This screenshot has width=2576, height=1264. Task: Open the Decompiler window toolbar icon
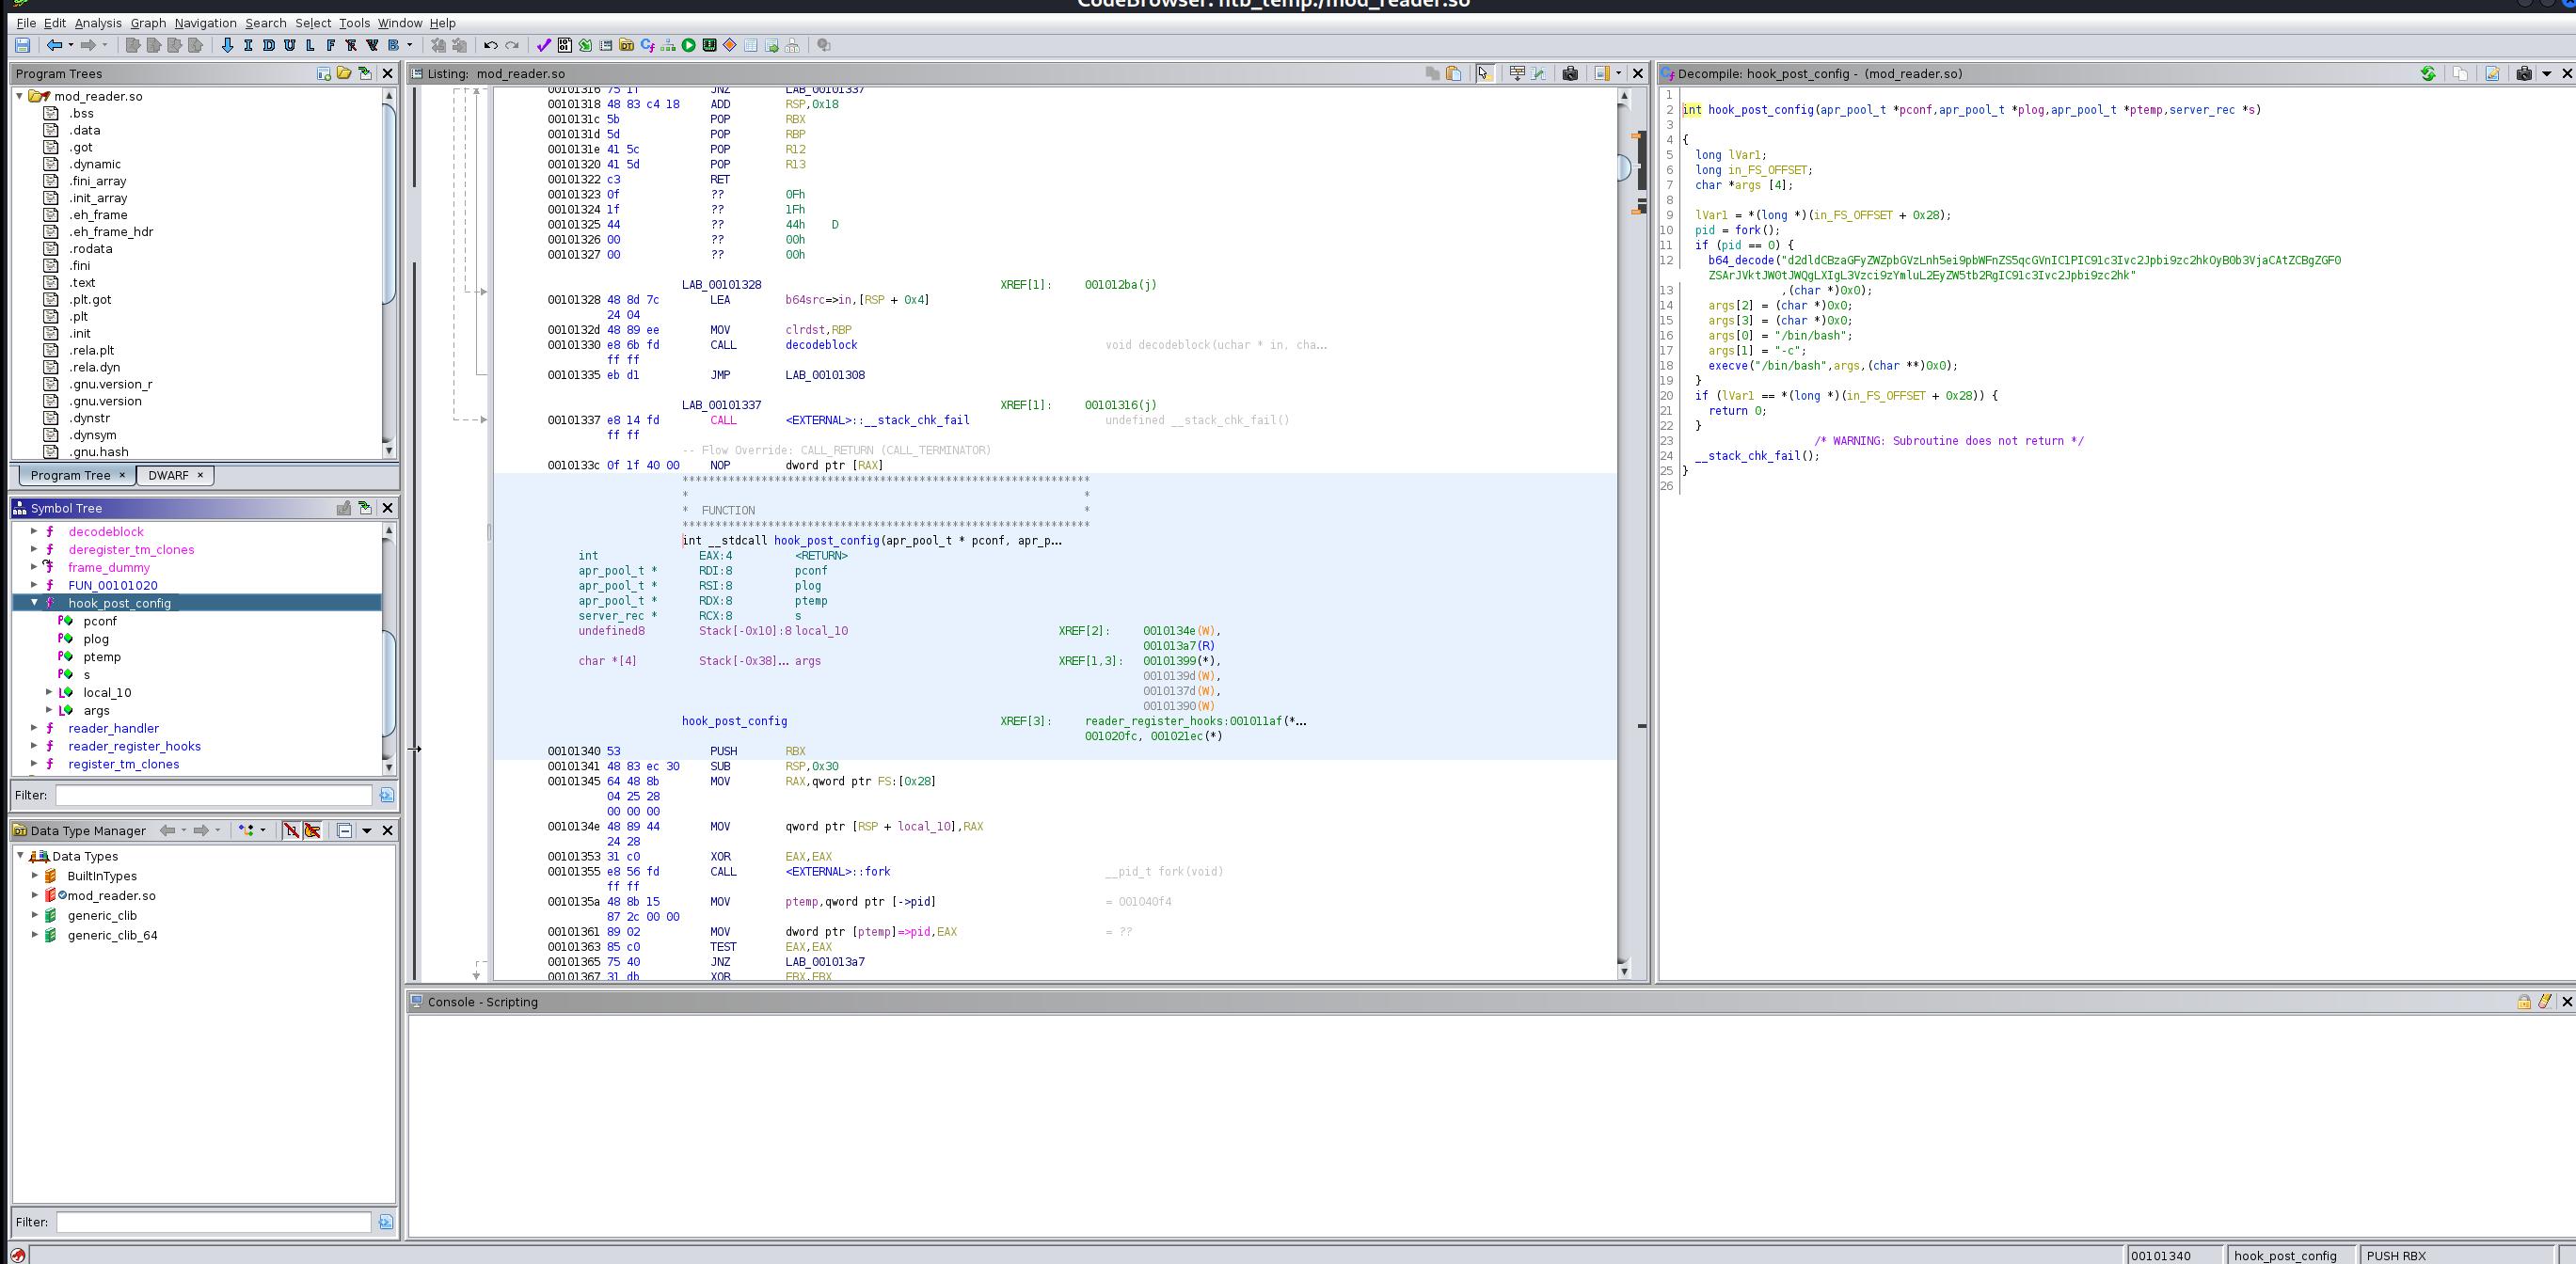pyautogui.click(x=647, y=45)
